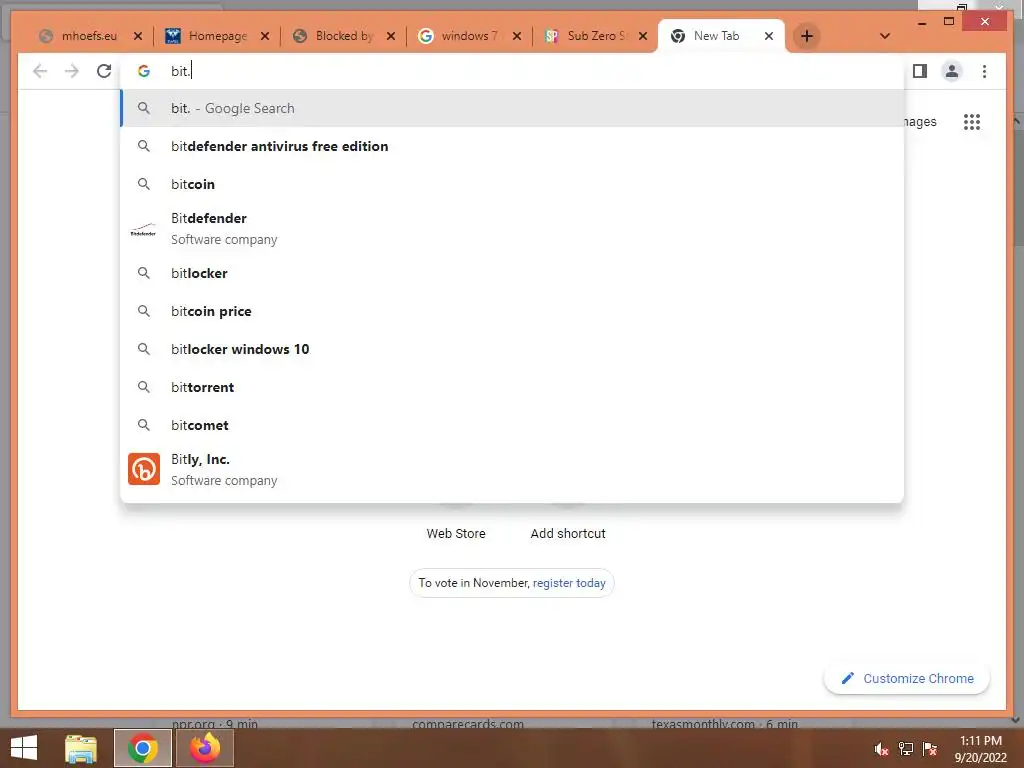1024x768 pixels.
Task: Click the Bitly orange logo icon
Action: (x=144, y=469)
